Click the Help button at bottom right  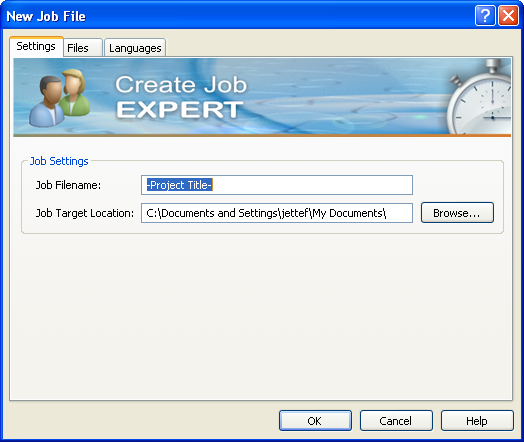tap(477, 421)
